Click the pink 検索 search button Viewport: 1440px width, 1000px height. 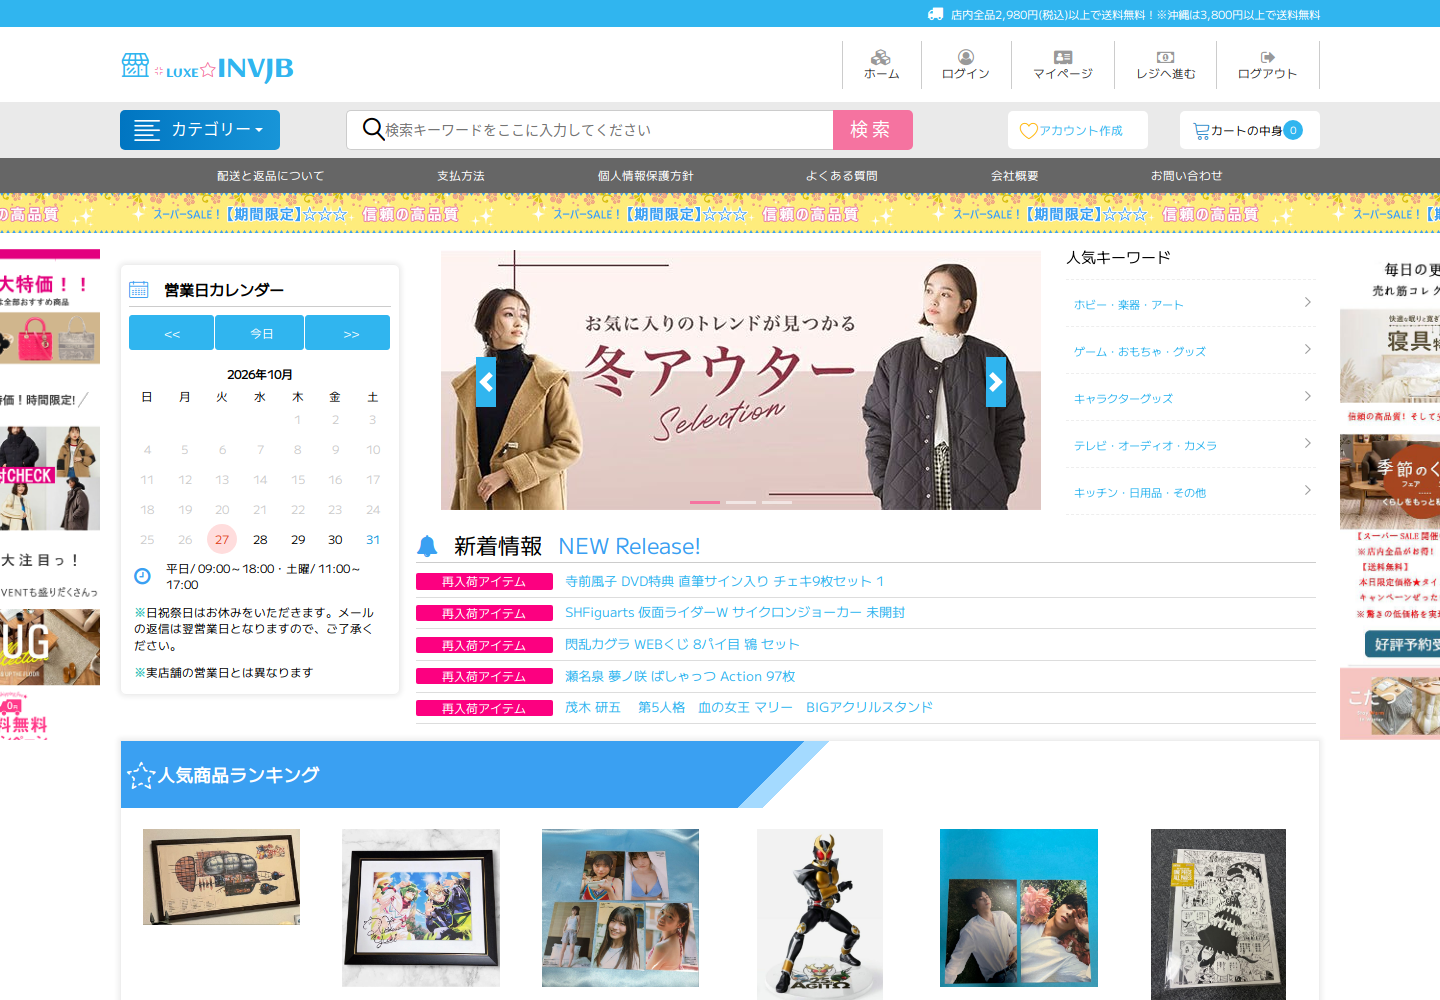(873, 130)
